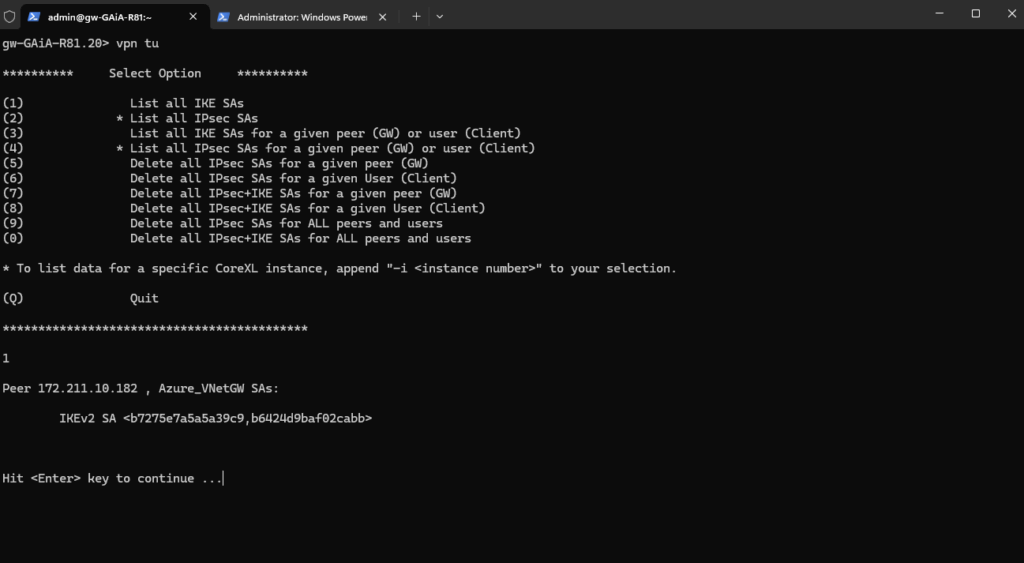Maximize the terminal window
1024x563 pixels.
click(976, 14)
